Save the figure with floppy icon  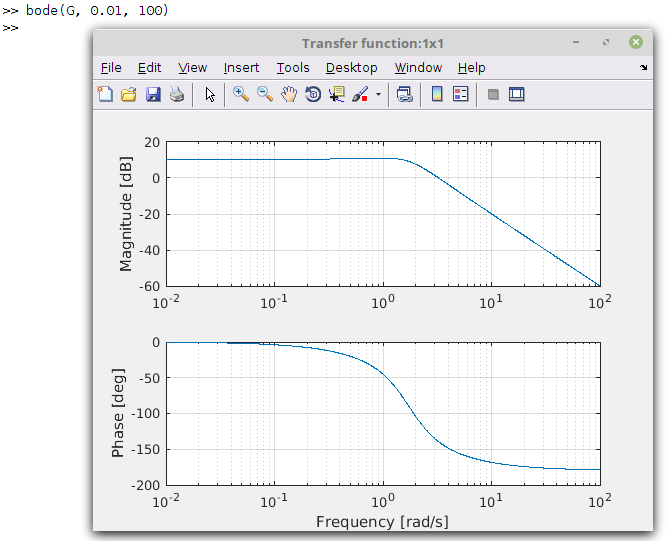pyautogui.click(x=153, y=94)
